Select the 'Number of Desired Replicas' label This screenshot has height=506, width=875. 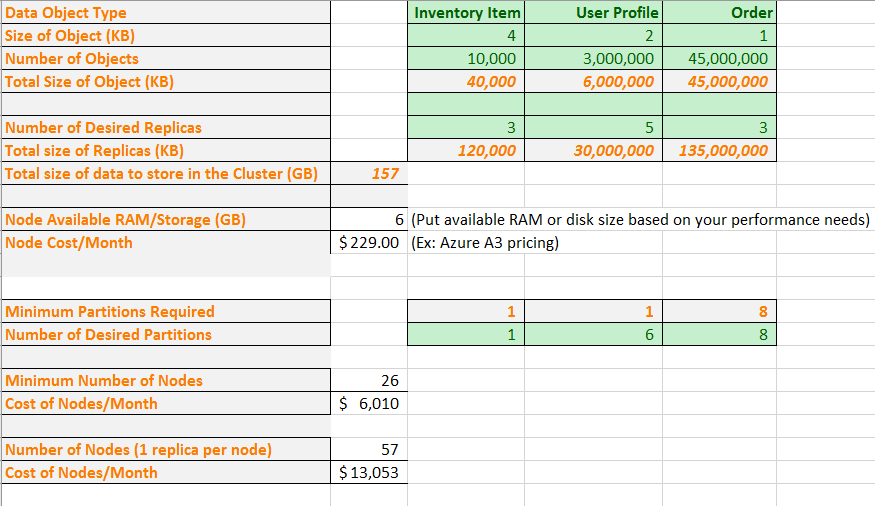coord(166,127)
